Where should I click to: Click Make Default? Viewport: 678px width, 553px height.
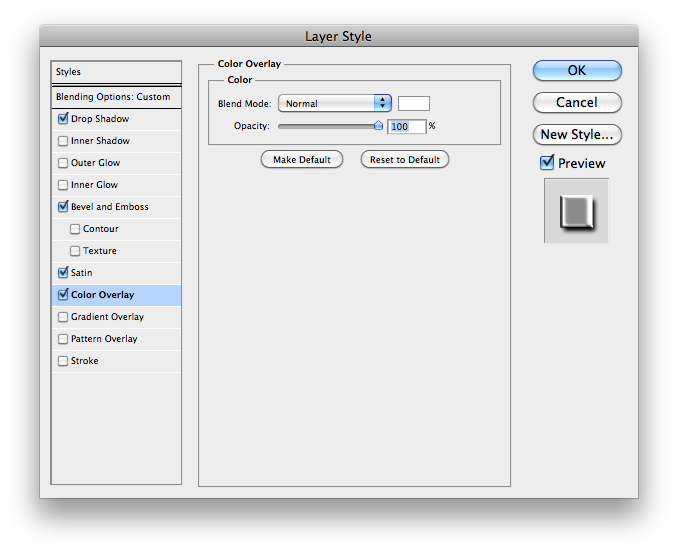pyautogui.click(x=302, y=160)
